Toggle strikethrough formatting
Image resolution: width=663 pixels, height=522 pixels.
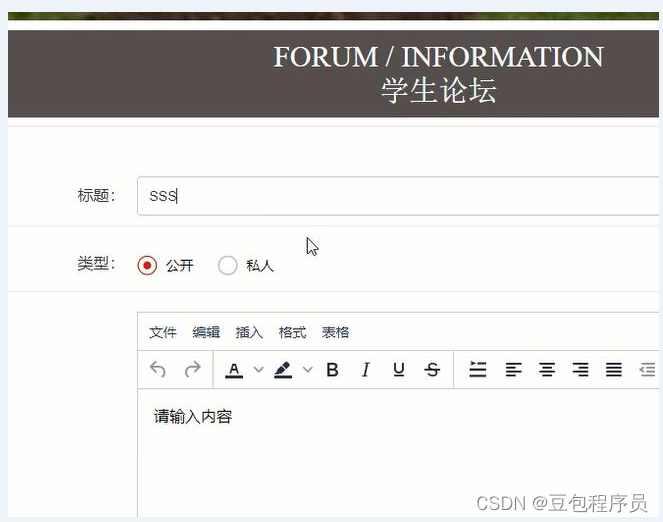(432, 370)
